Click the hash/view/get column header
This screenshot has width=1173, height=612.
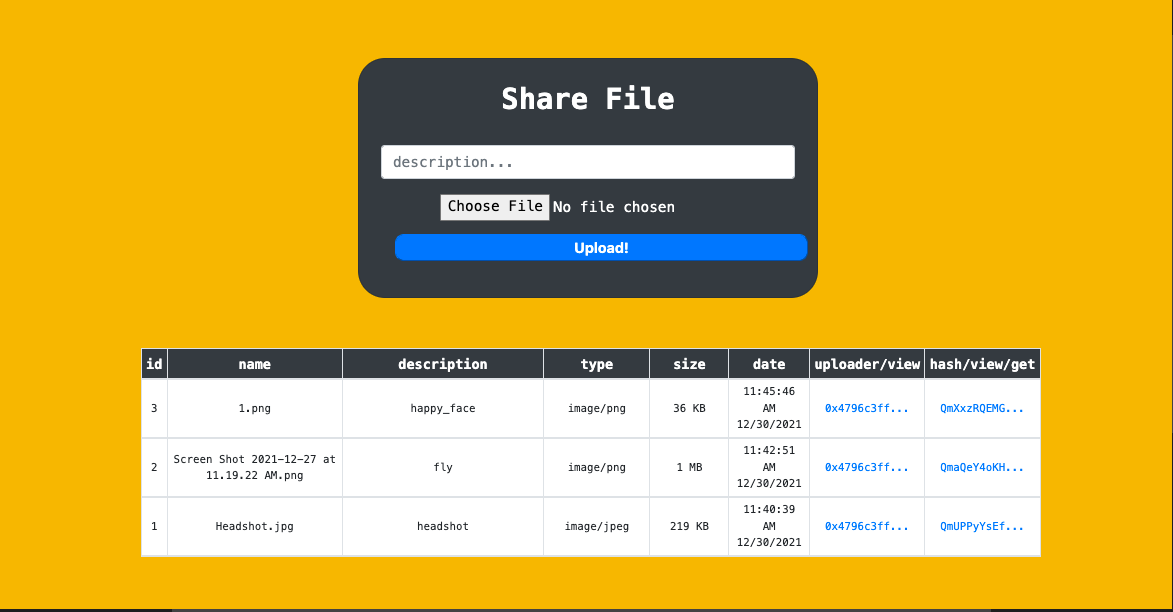[982, 364]
